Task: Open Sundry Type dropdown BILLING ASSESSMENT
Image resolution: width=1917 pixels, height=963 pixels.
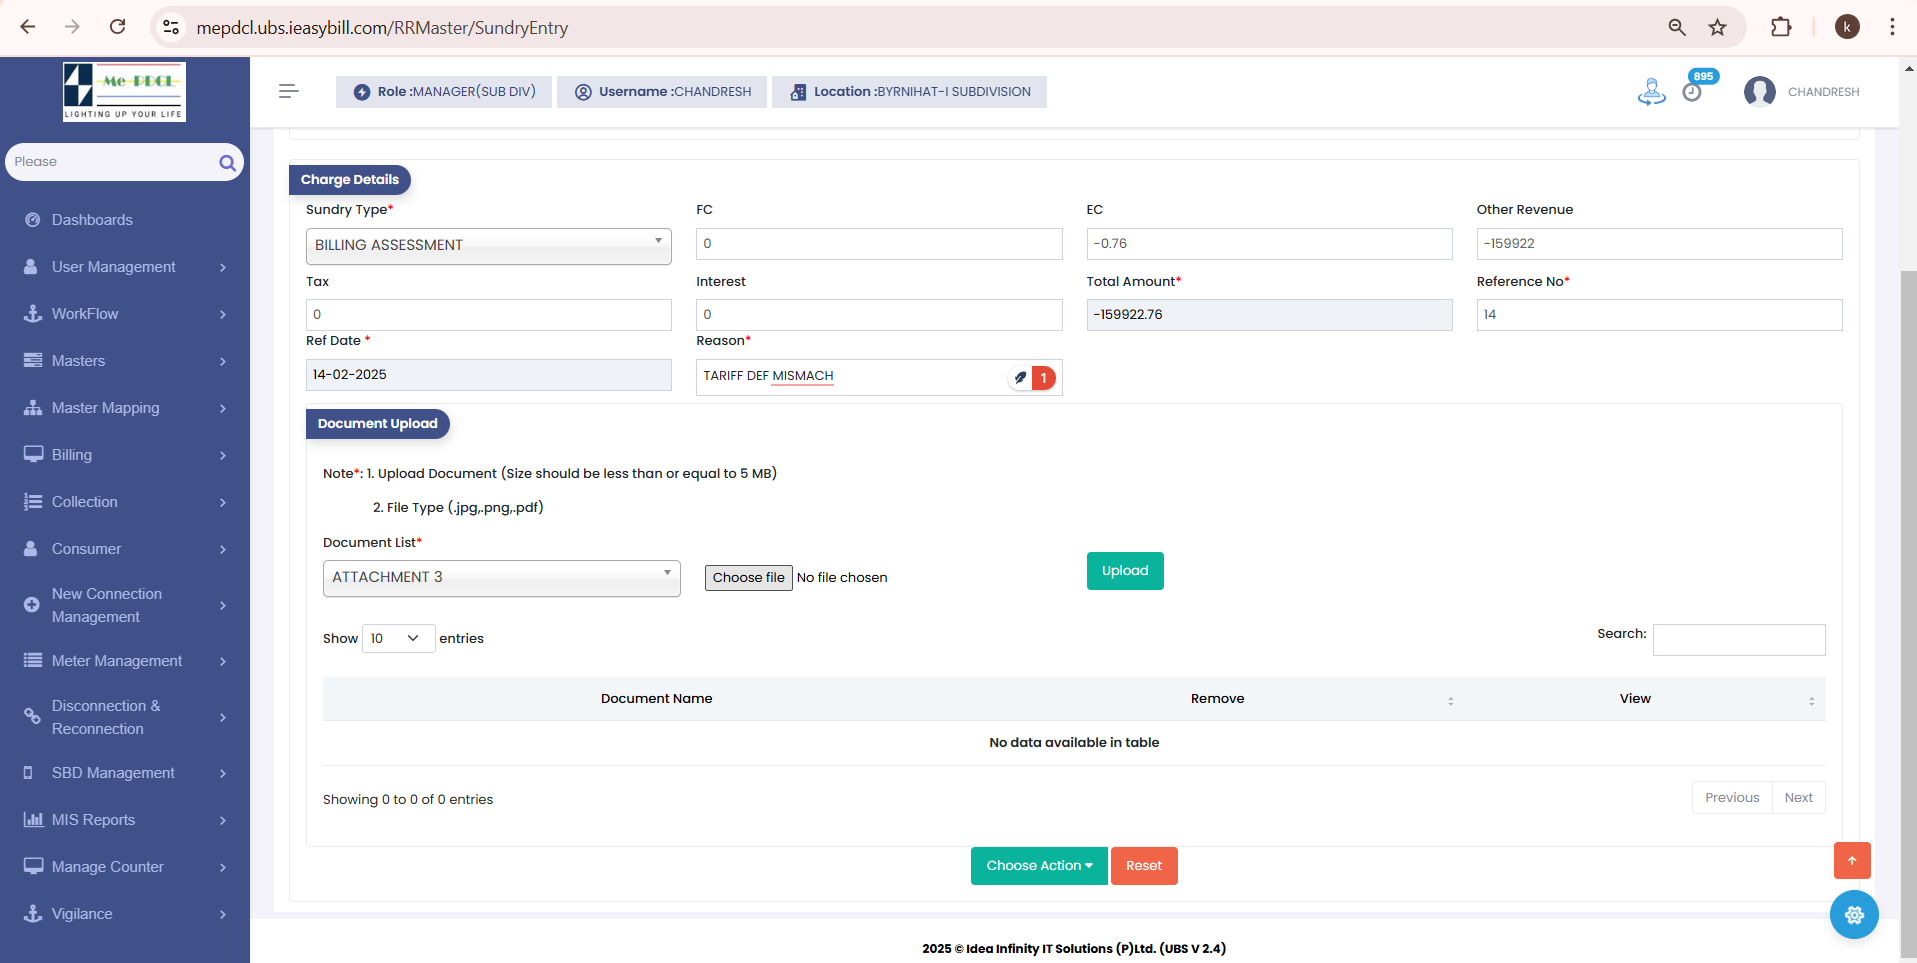Action: click(x=488, y=245)
